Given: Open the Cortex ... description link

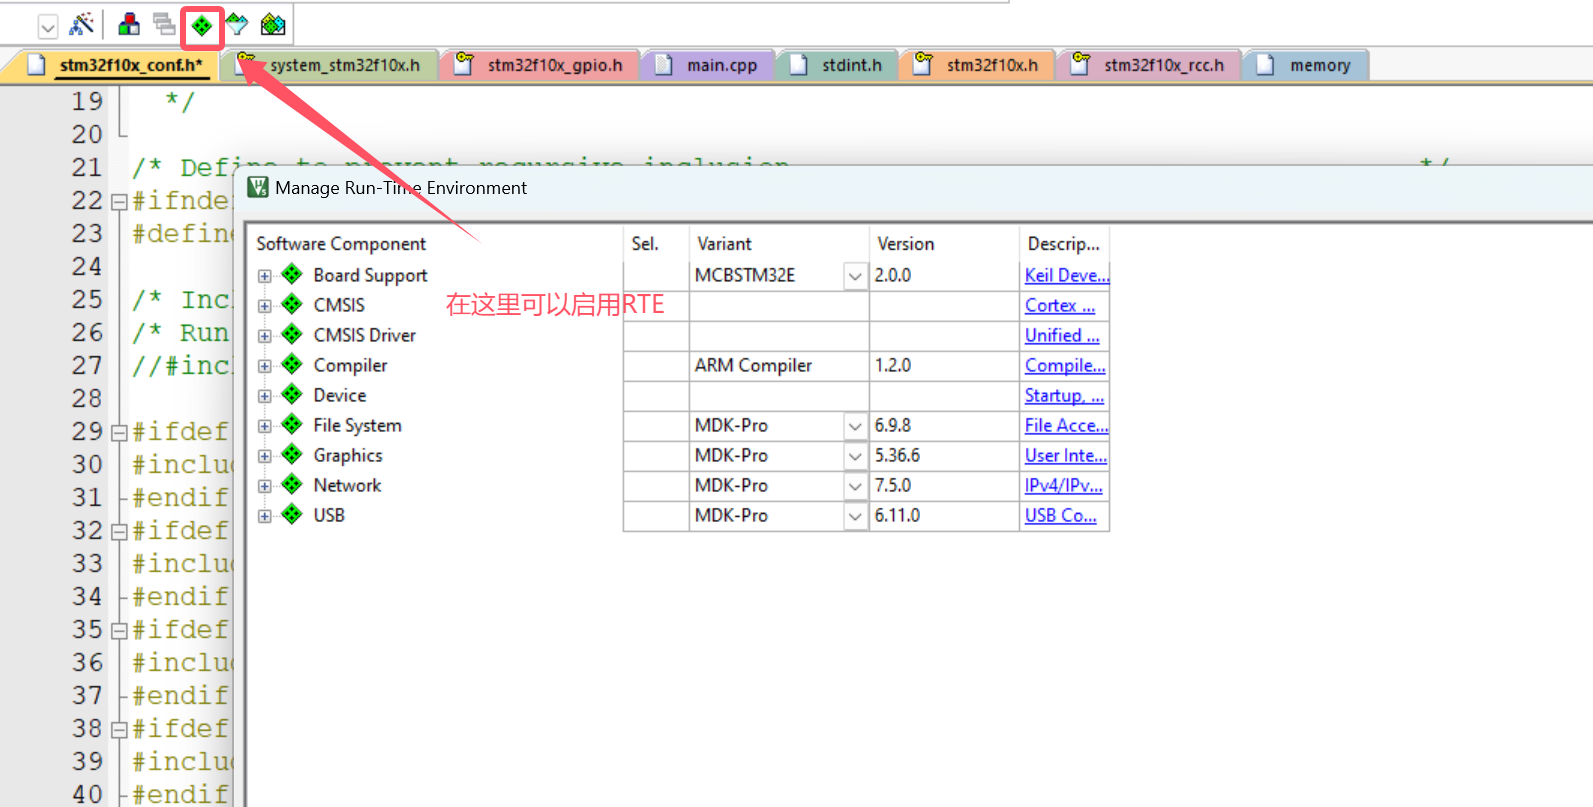Looking at the screenshot, I should (x=1060, y=305).
